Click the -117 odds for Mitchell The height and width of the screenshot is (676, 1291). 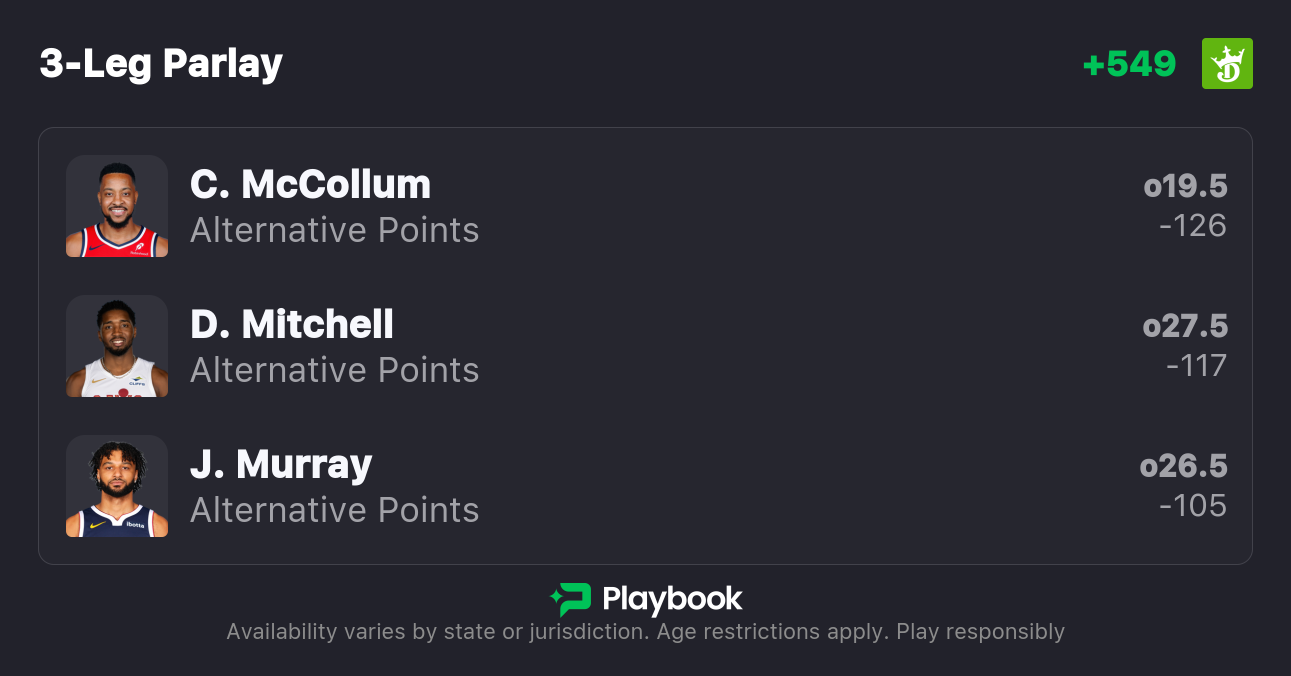[x=1196, y=366]
